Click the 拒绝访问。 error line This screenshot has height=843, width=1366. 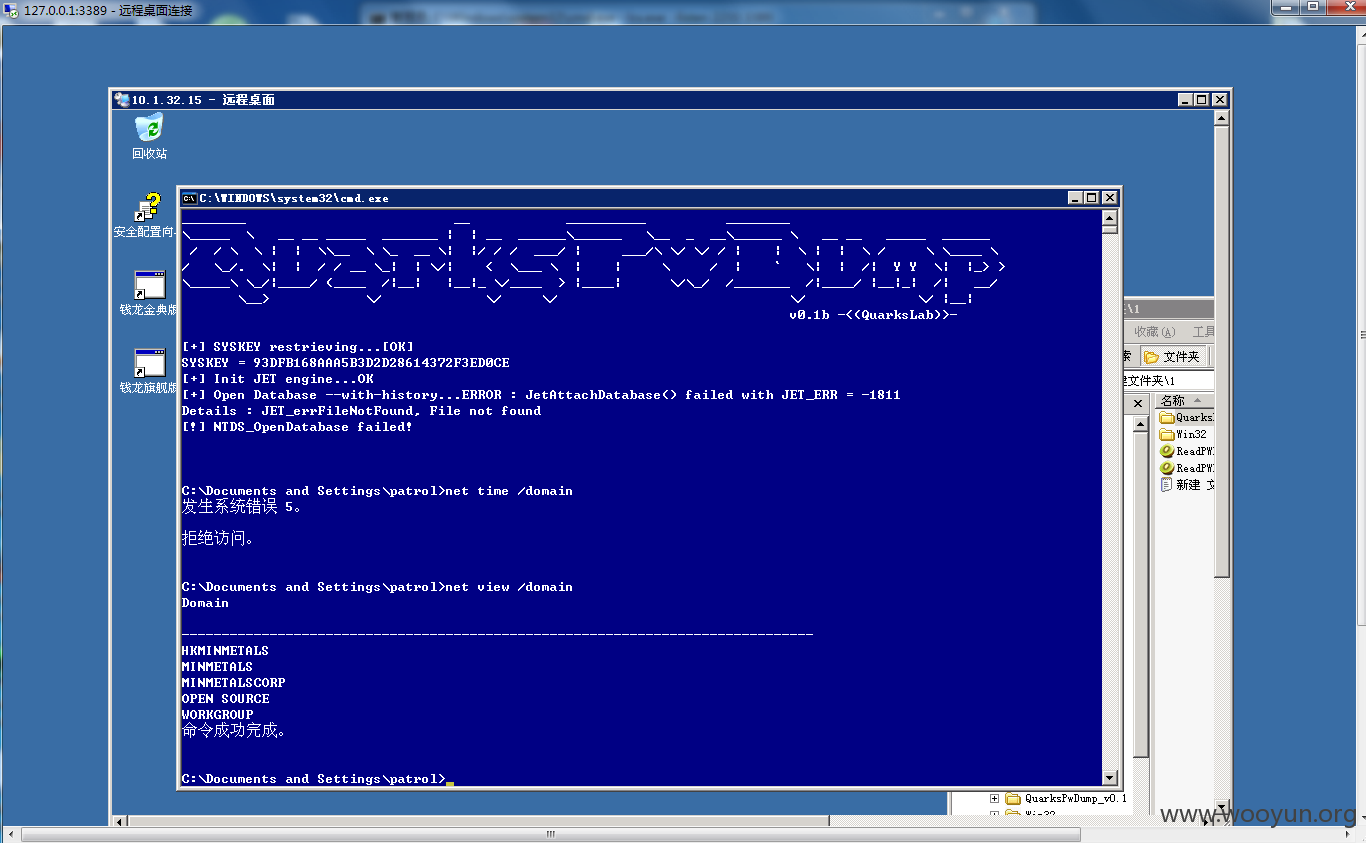click(218, 538)
